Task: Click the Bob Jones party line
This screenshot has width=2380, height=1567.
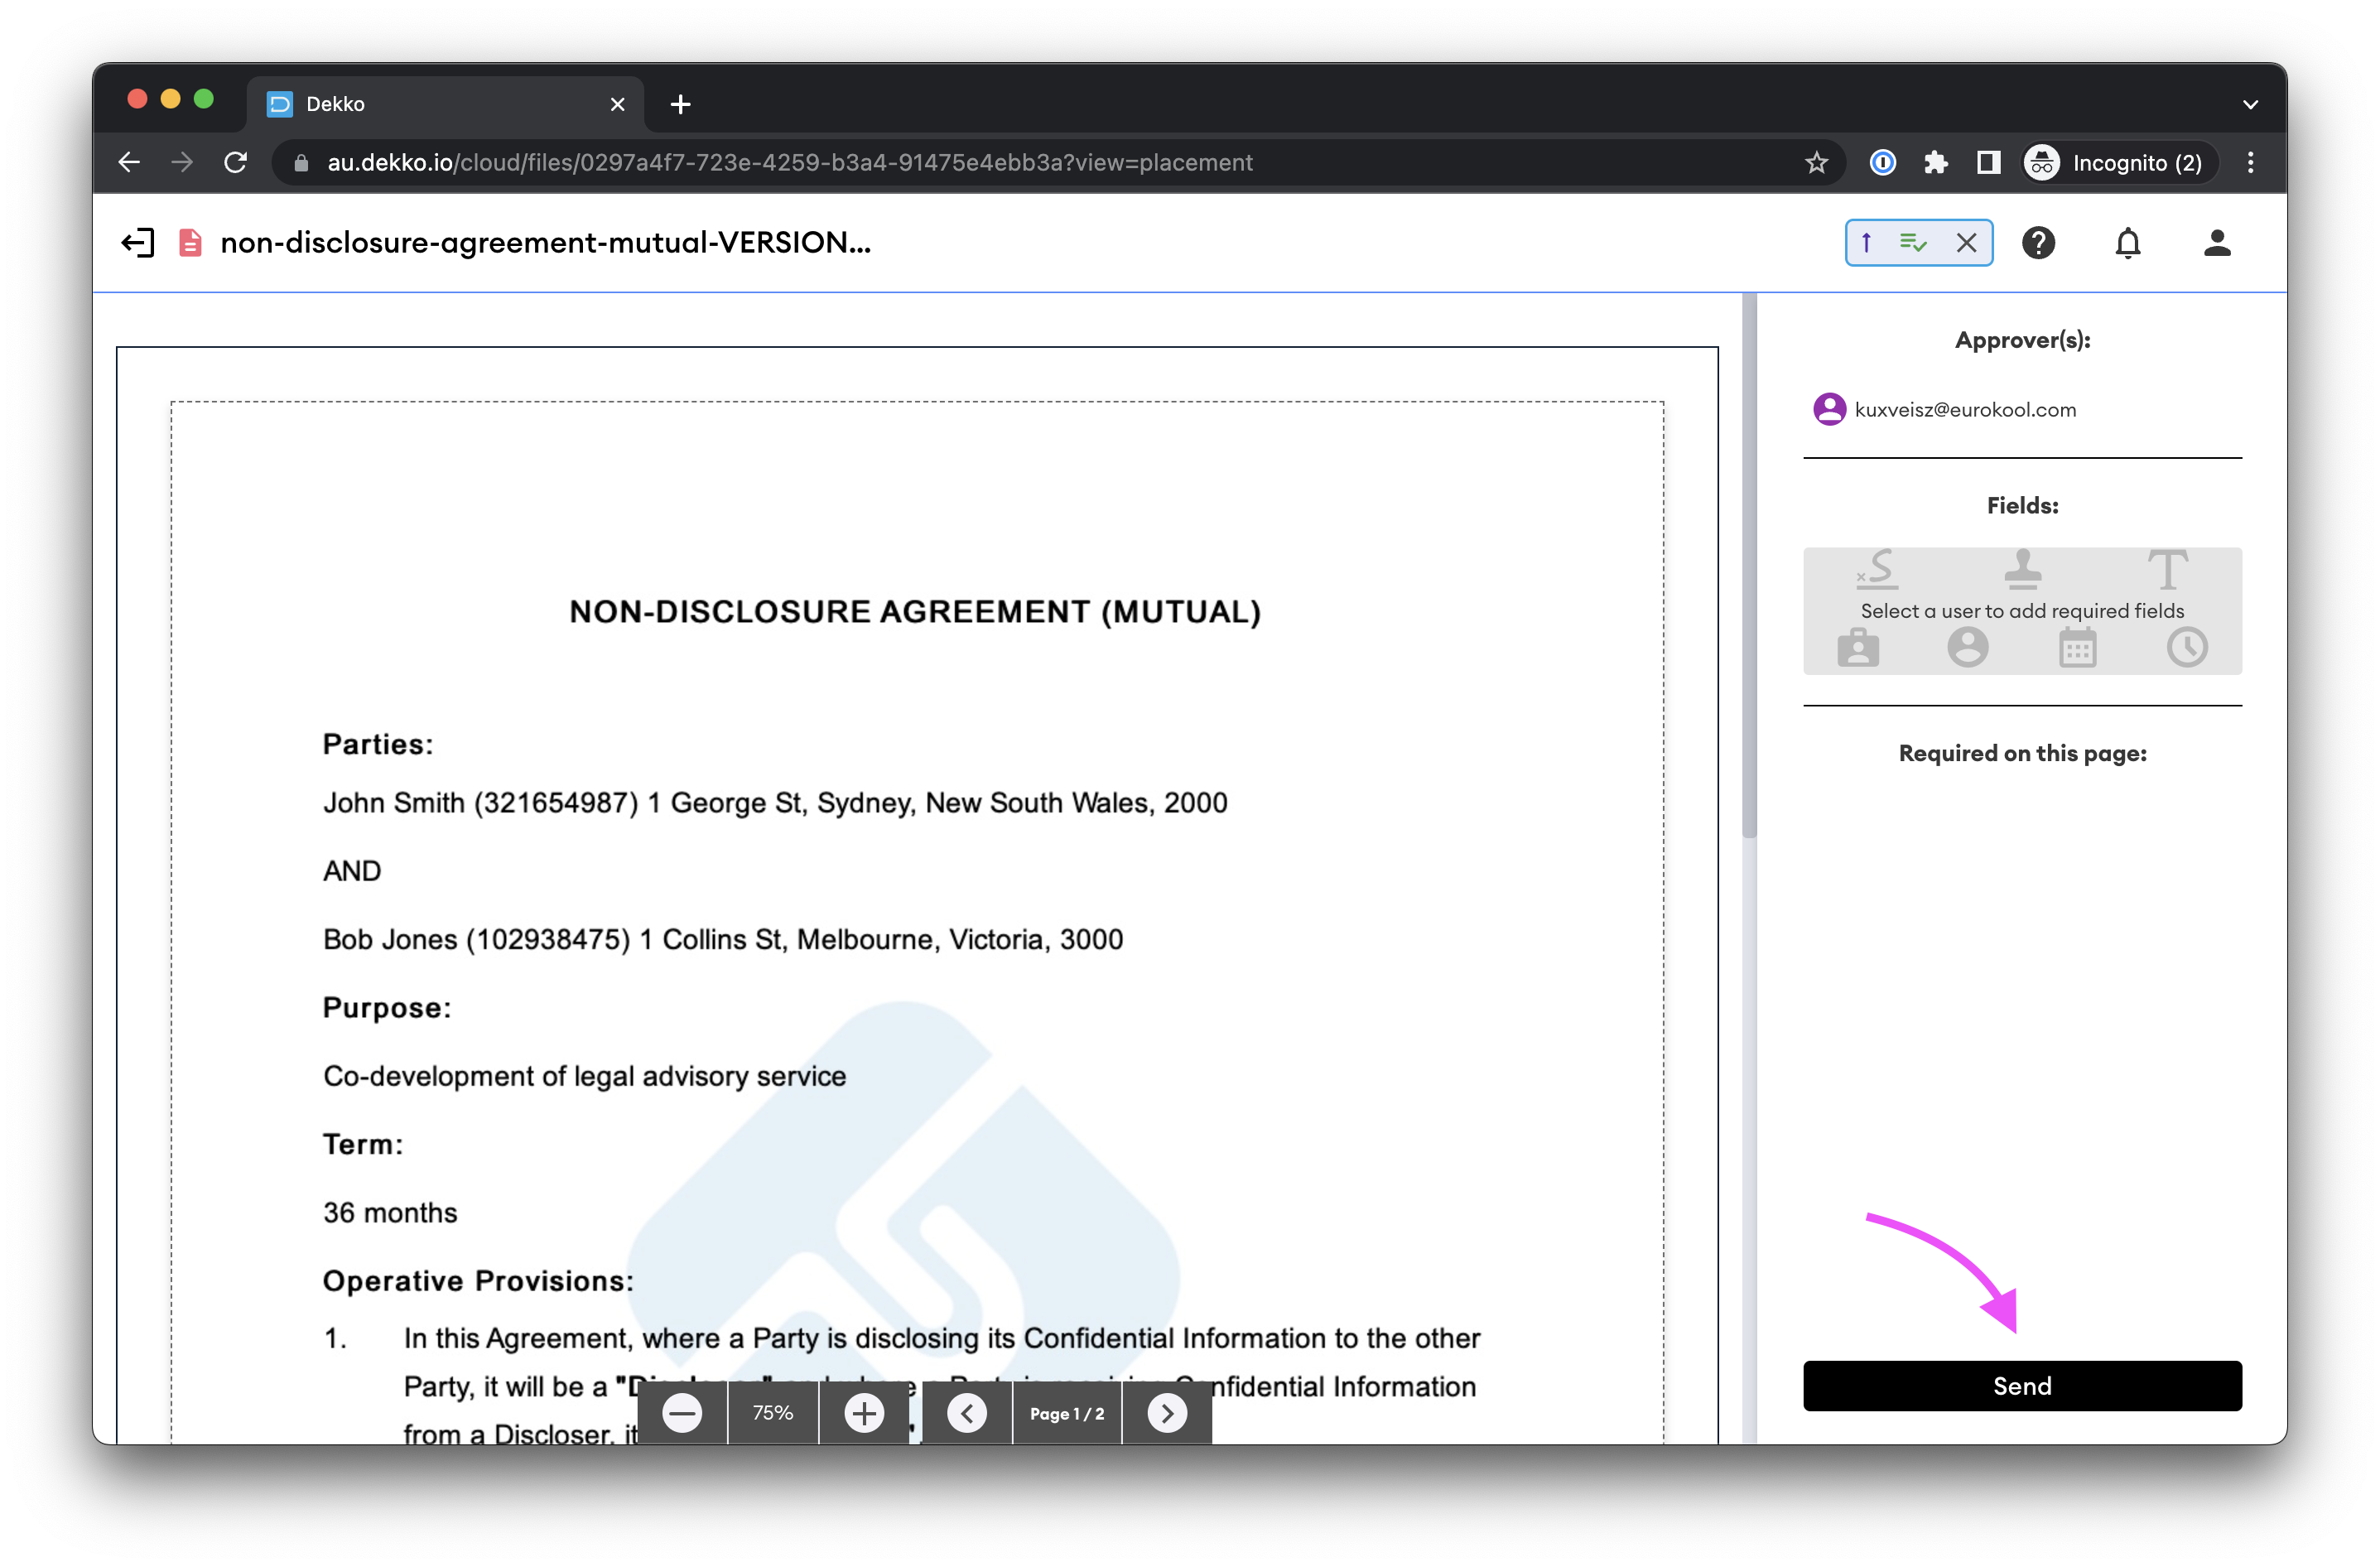Action: click(723, 939)
